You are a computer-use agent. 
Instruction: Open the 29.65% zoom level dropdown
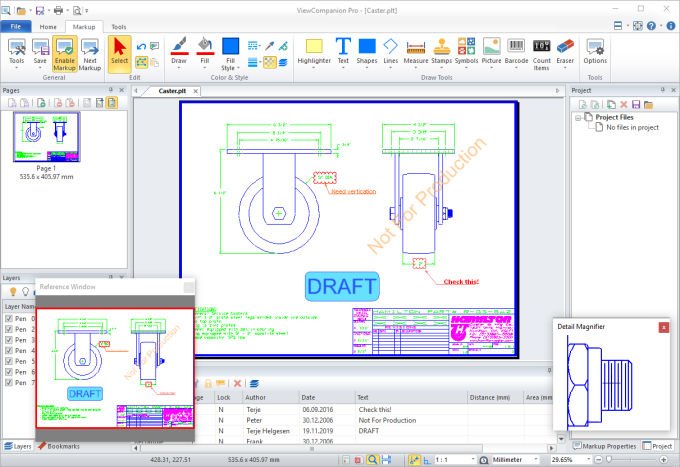click(x=588, y=459)
